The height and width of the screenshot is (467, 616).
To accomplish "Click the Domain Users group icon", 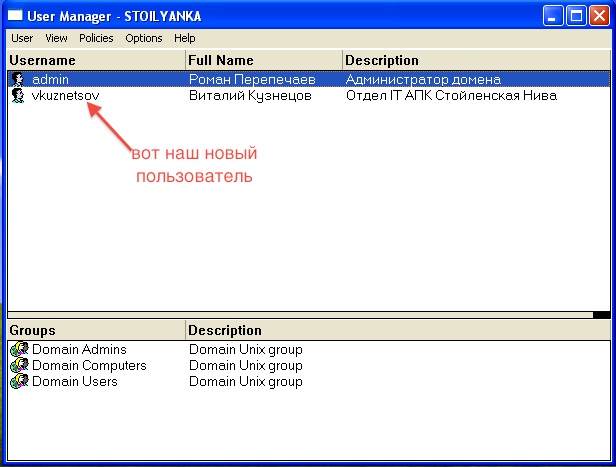I will 18,382.
